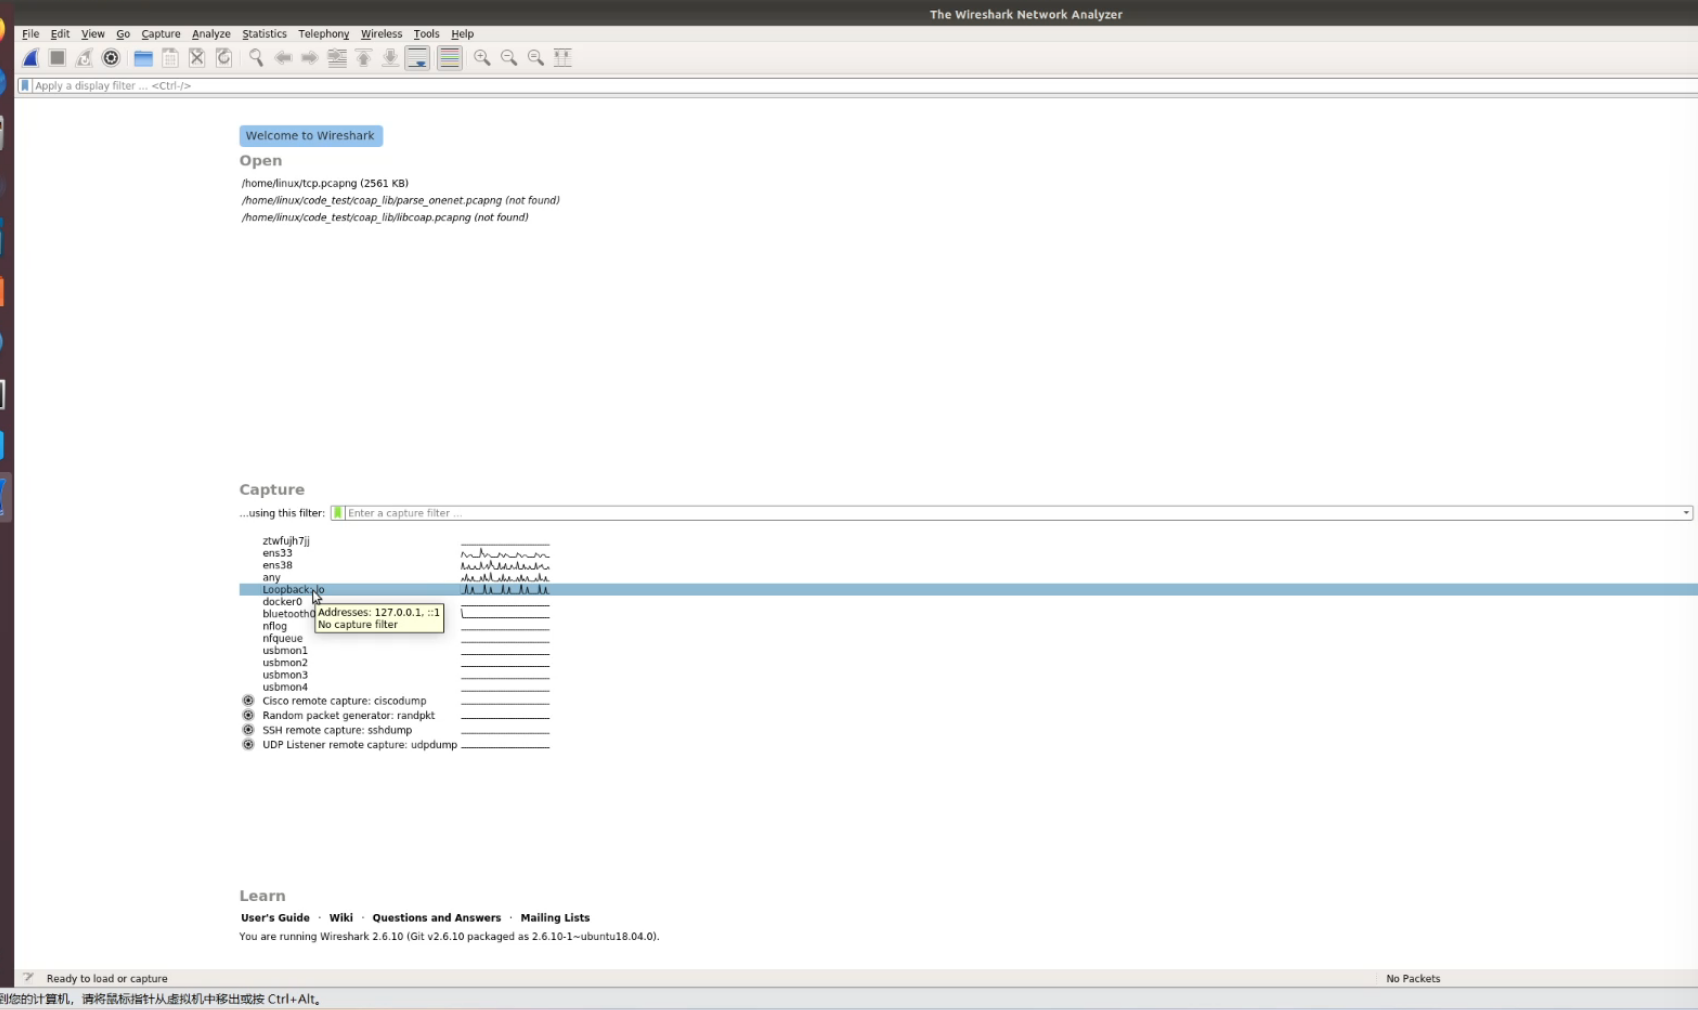Screen dimensions: 1698x1010
Task: Click the close capture file icon
Action: point(197,58)
